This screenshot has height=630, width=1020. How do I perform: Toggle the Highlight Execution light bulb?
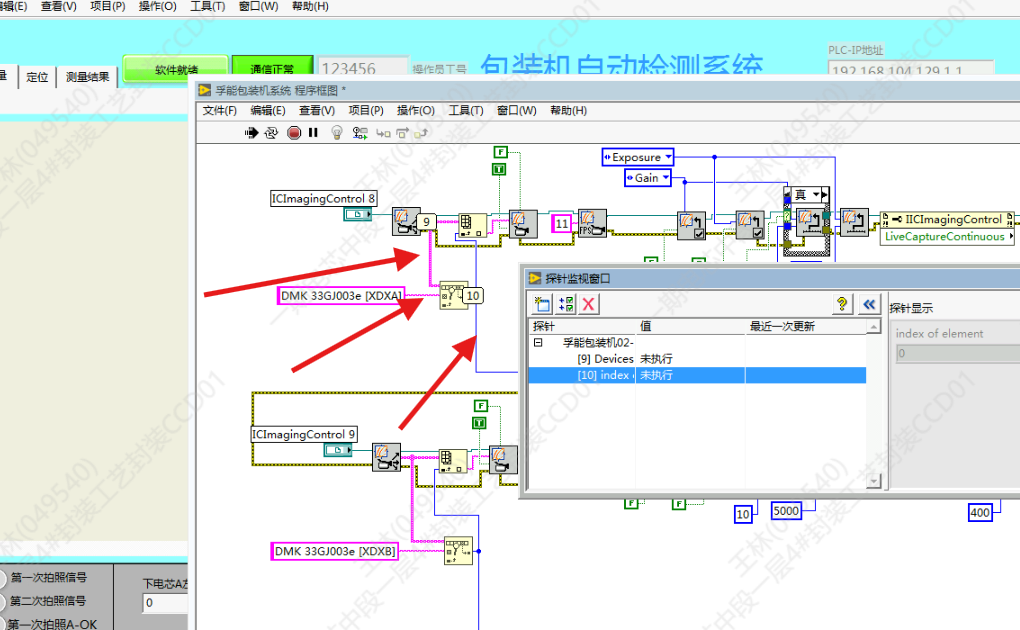pyautogui.click(x=336, y=133)
